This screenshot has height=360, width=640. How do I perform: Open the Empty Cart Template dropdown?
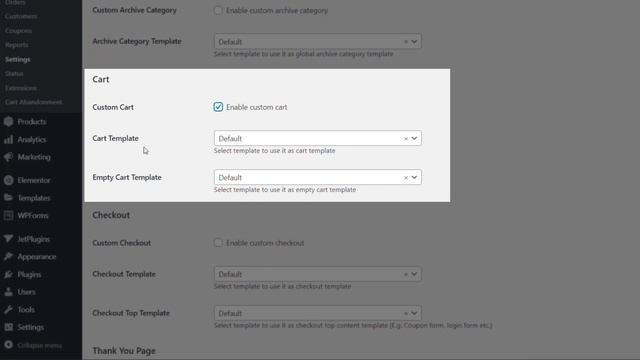pos(318,178)
